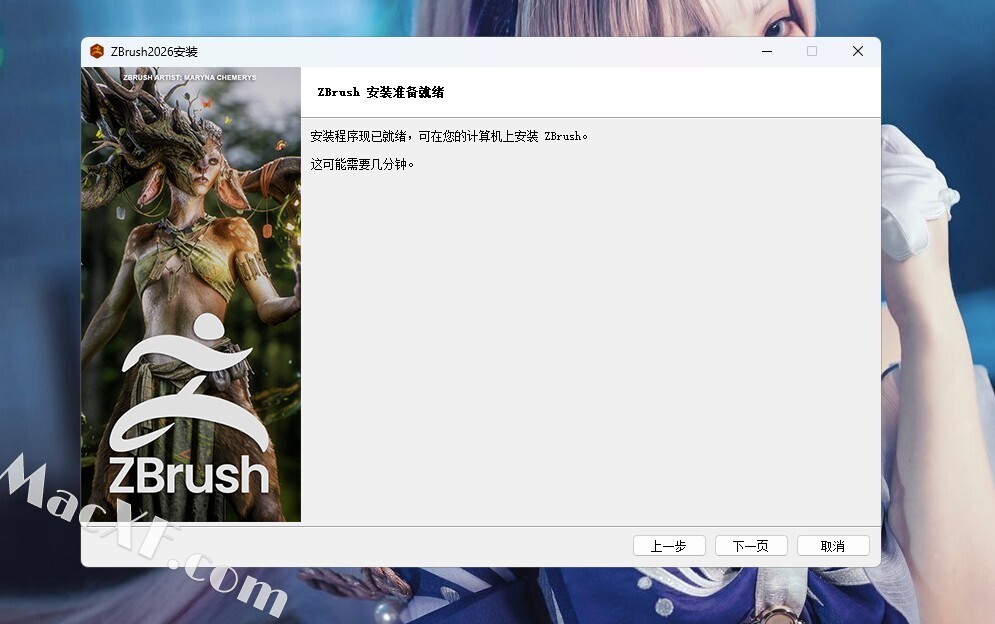This screenshot has width=995, height=624.
Task: Click the ZBrush installer icon in title bar
Action: click(97, 51)
